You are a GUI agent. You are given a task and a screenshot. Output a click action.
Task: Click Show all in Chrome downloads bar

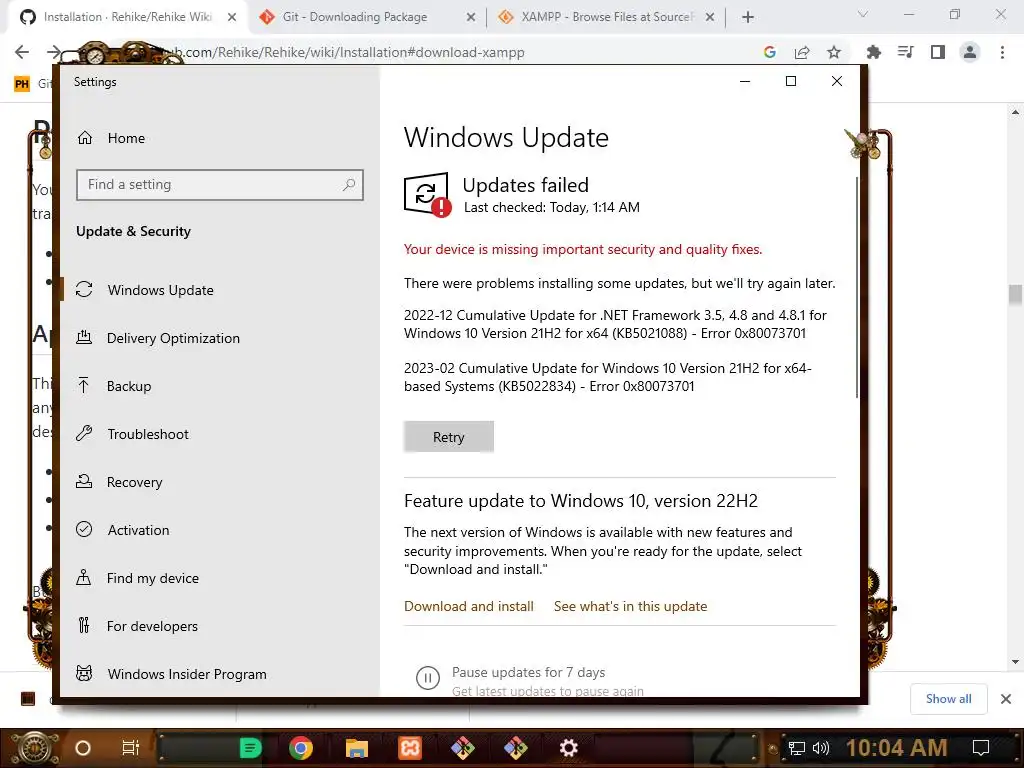click(949, 699)
